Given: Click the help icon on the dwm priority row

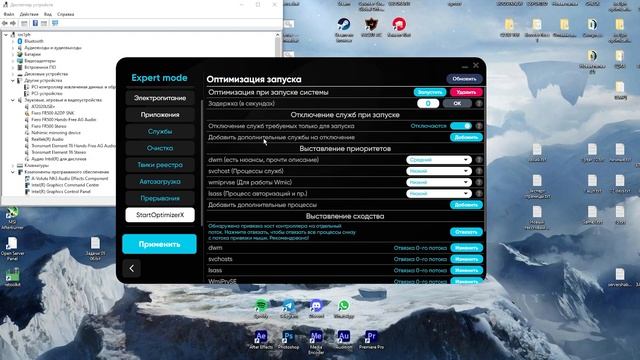Looking at the screenshot, I should [x=479, y=160].
